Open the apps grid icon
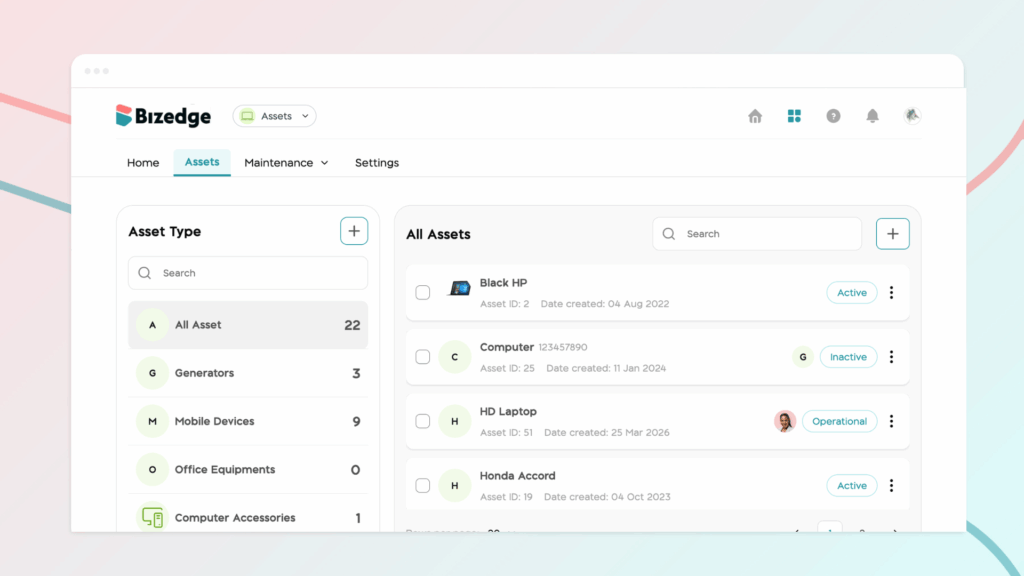 [x=794, y=116]
